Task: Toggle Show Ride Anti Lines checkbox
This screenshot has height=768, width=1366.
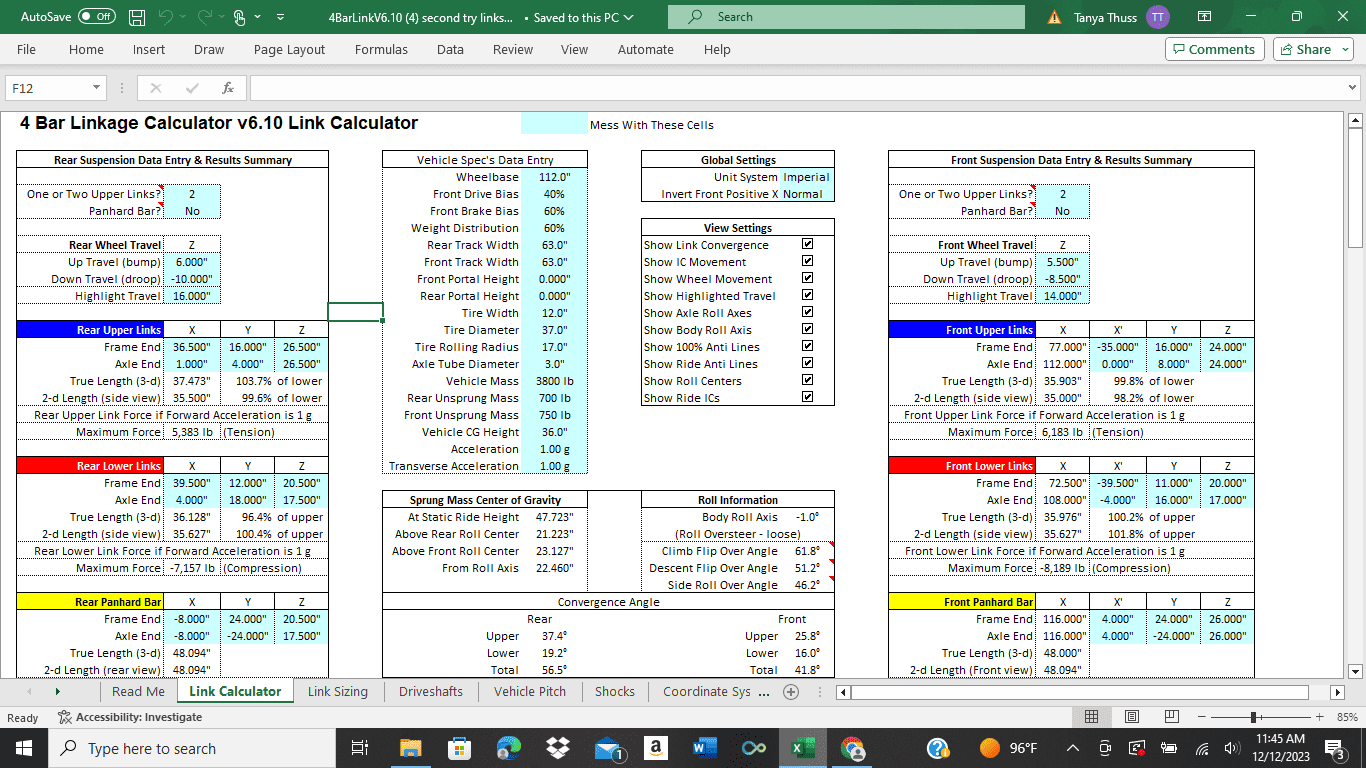Action: coord(808,363)
